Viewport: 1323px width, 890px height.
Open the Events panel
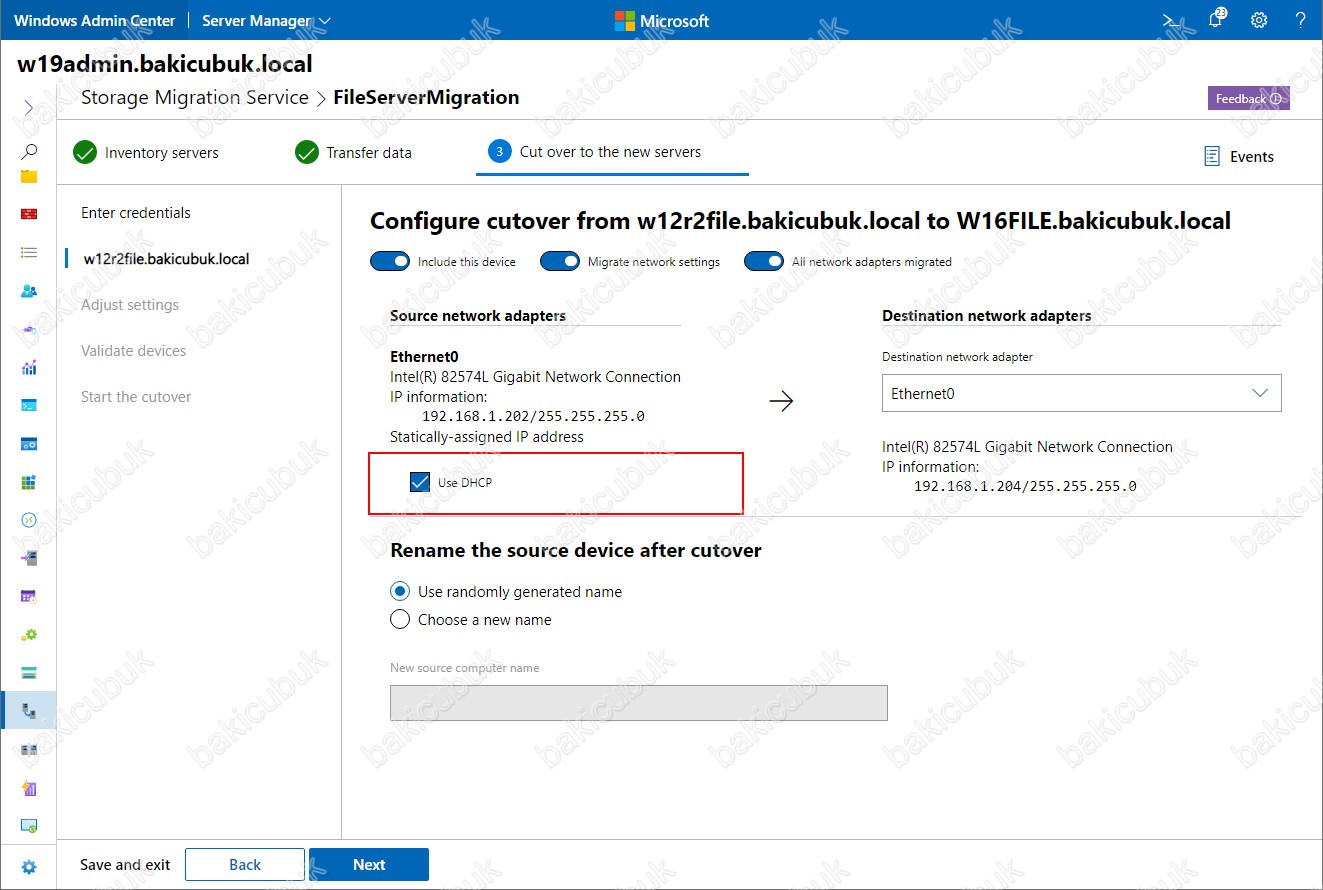[1239, 157]
